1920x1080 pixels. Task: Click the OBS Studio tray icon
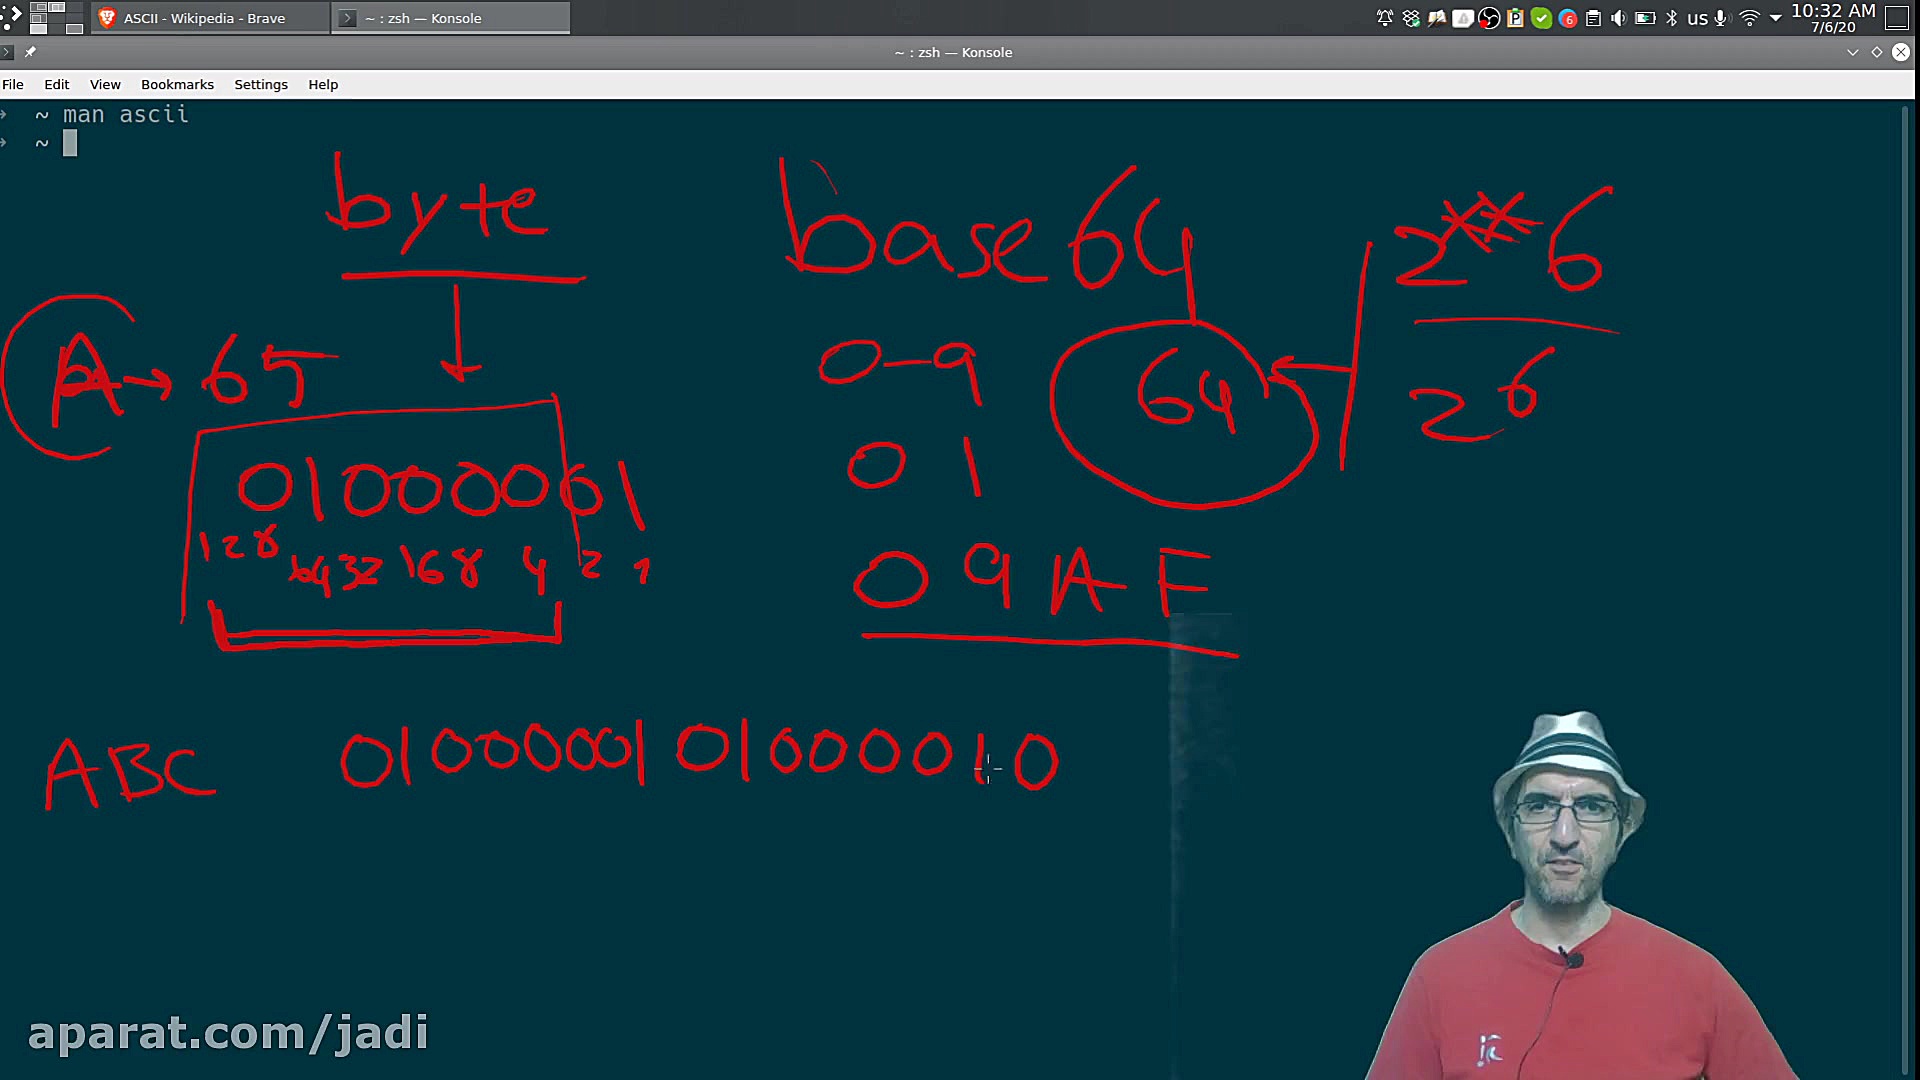point(1489,18)
